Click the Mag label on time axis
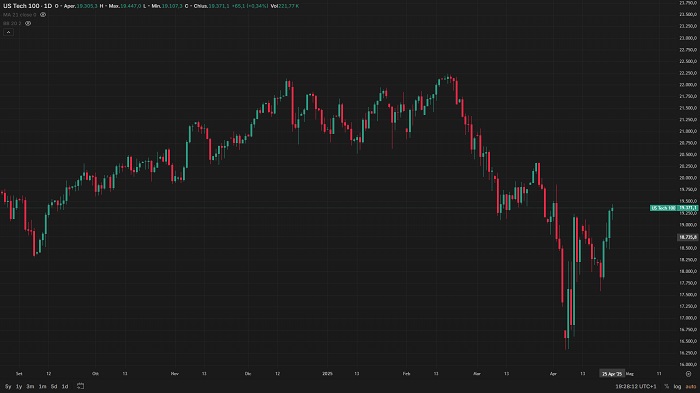700x393 pixels. (630, 374)
